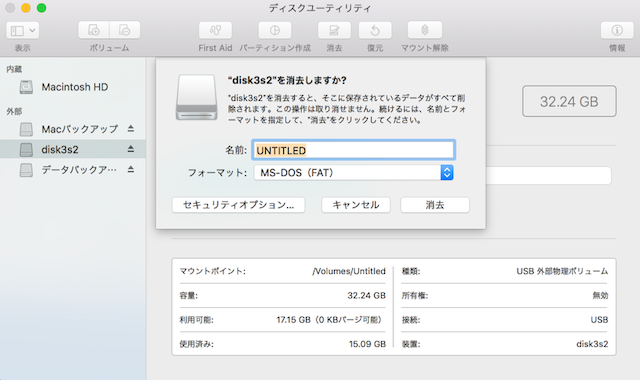Click the USB 外部物理ボリューム type value
Screen dimensions: 640x380
click(x=562, y=271)
